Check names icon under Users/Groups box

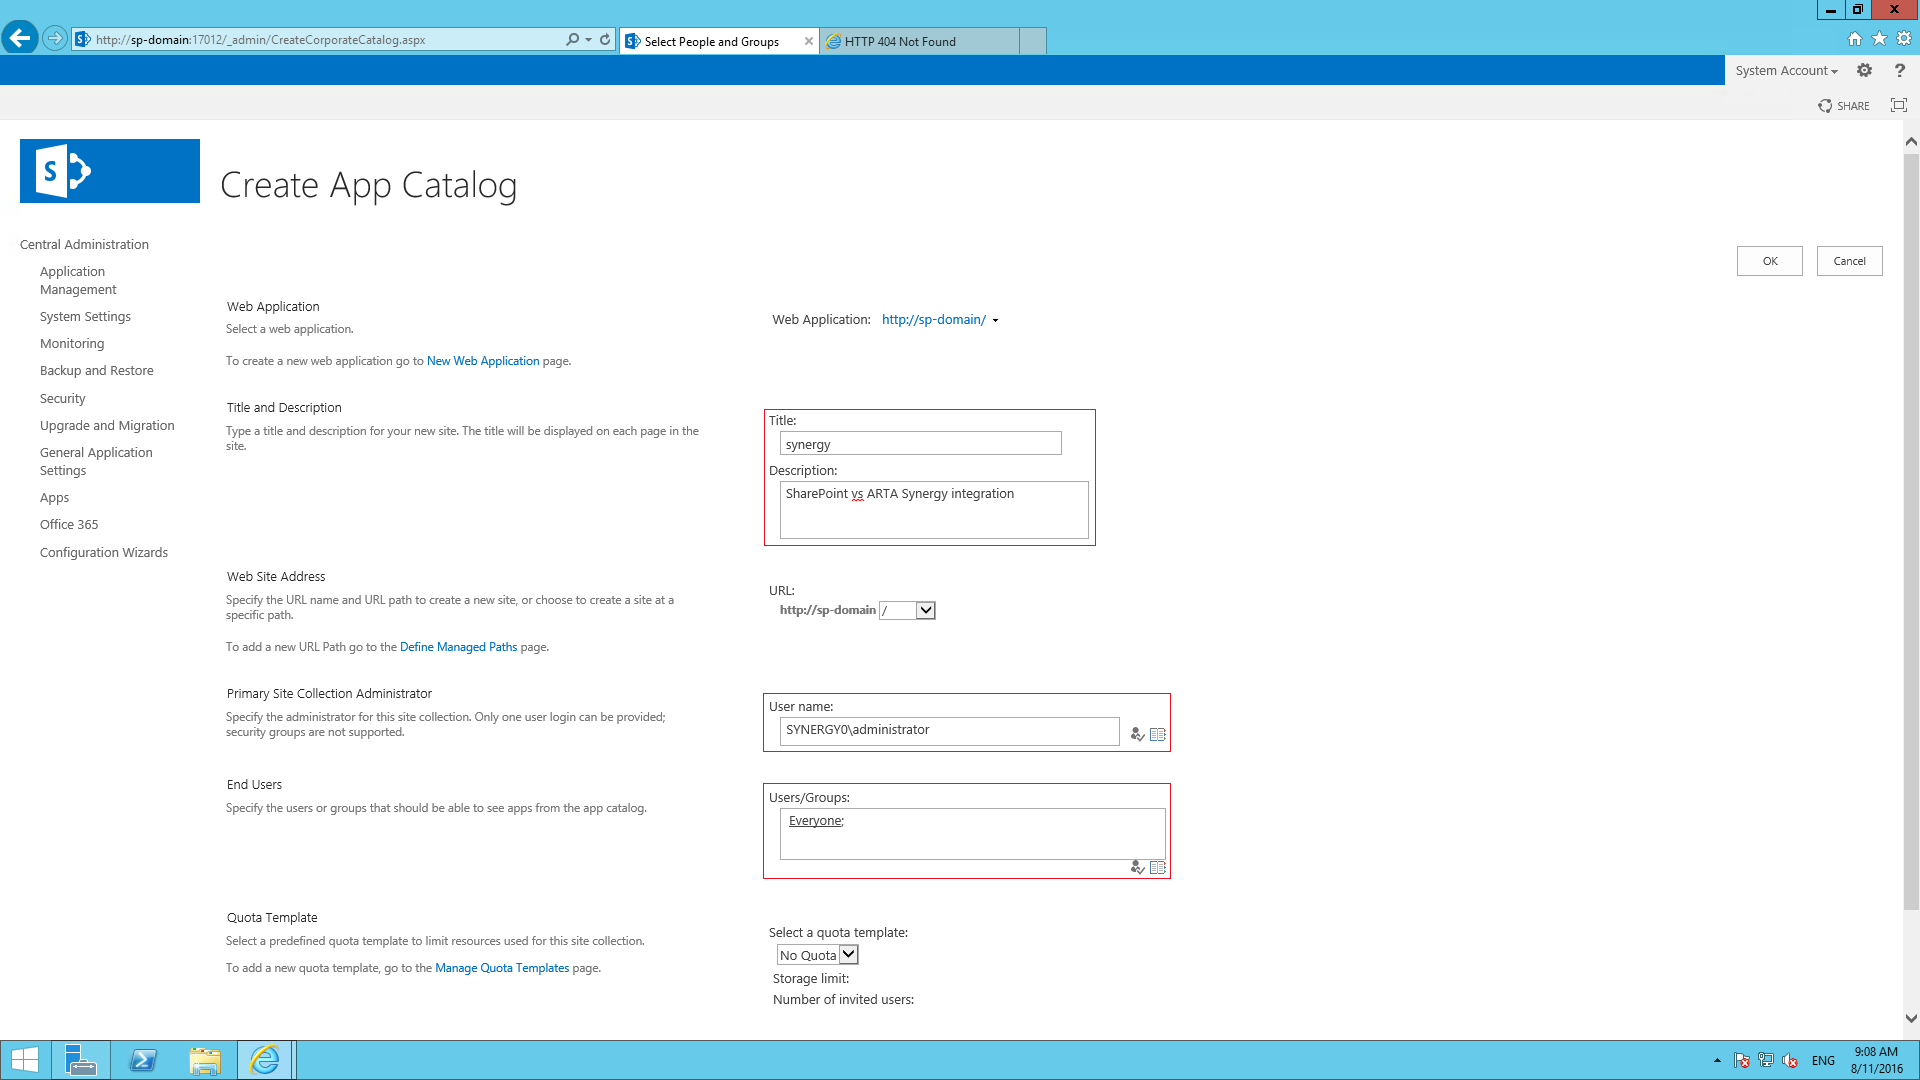1137,867
